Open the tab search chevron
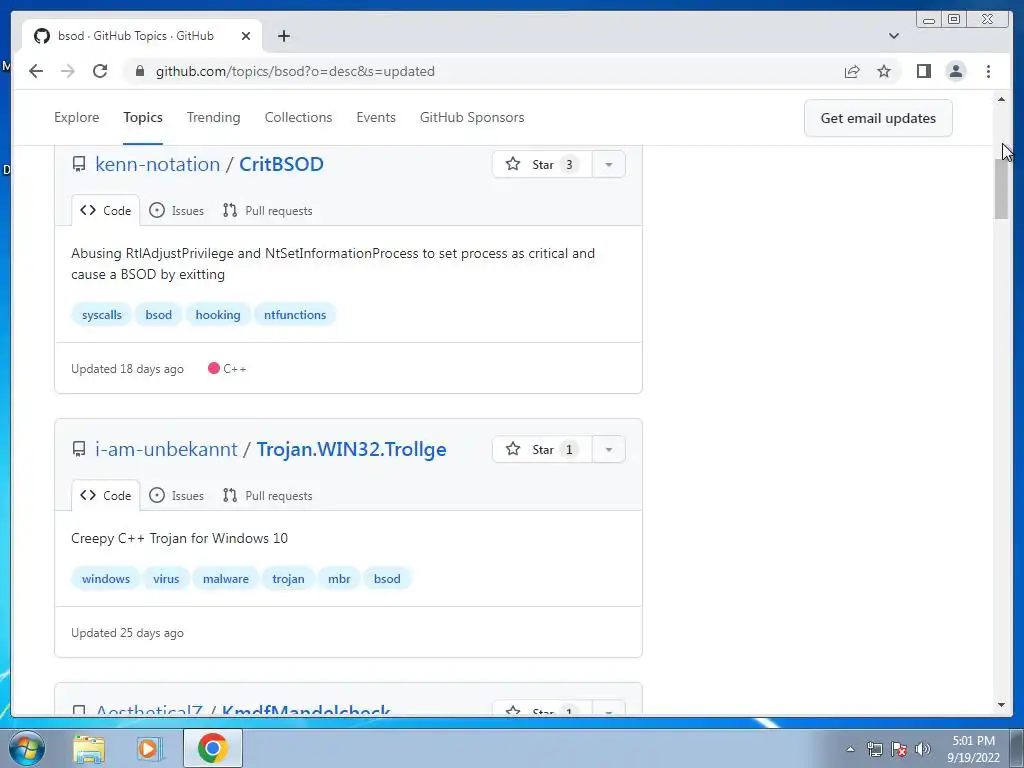Image resolution: width=1024 pixels, height=768 pixels. coord(893,36)
